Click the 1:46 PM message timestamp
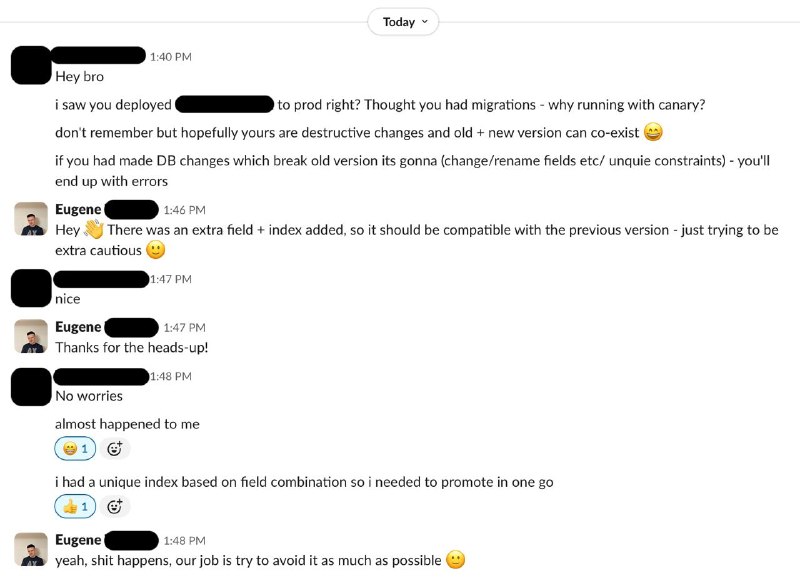The height and width of the screenshot is (583, 800). 185,210
